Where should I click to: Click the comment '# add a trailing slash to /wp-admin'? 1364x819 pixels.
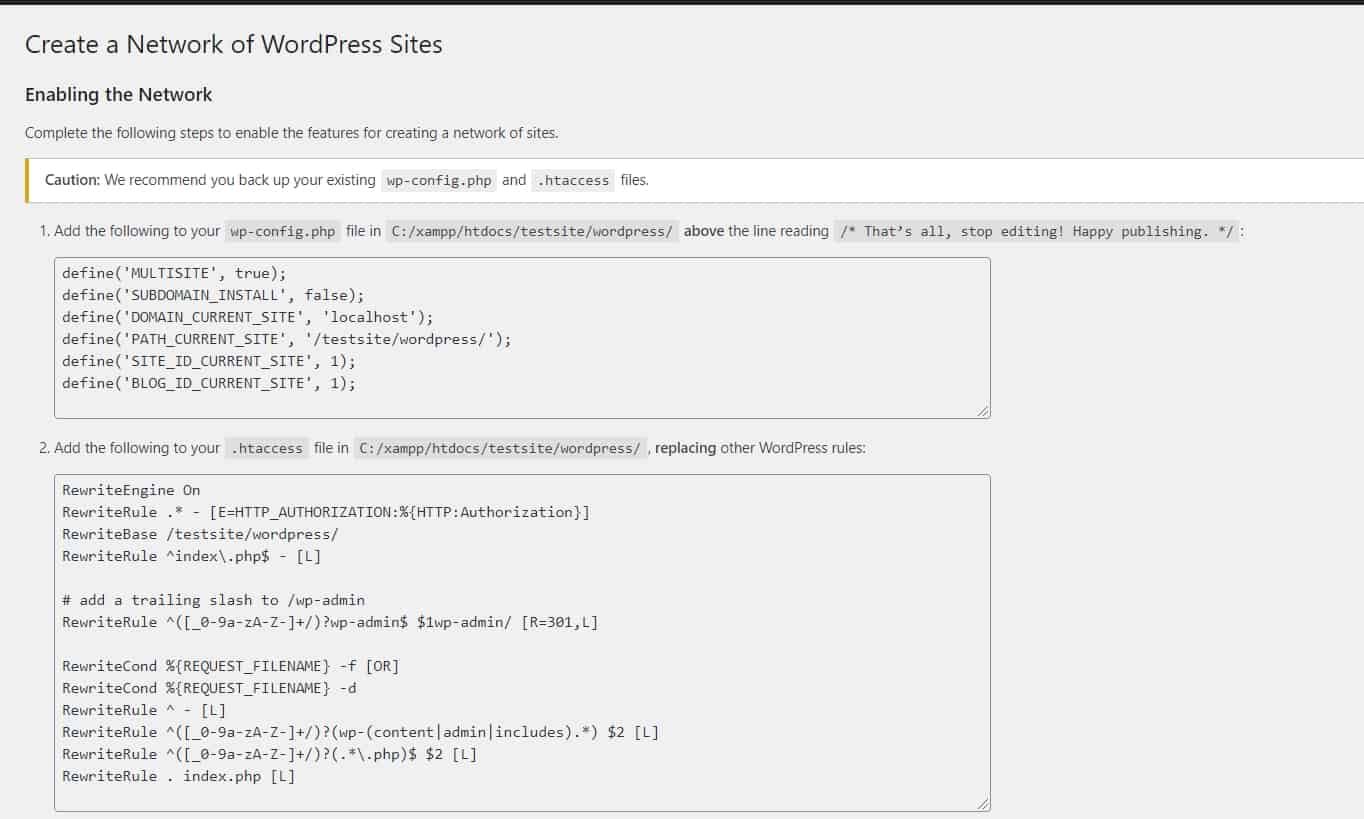[213, 600]
